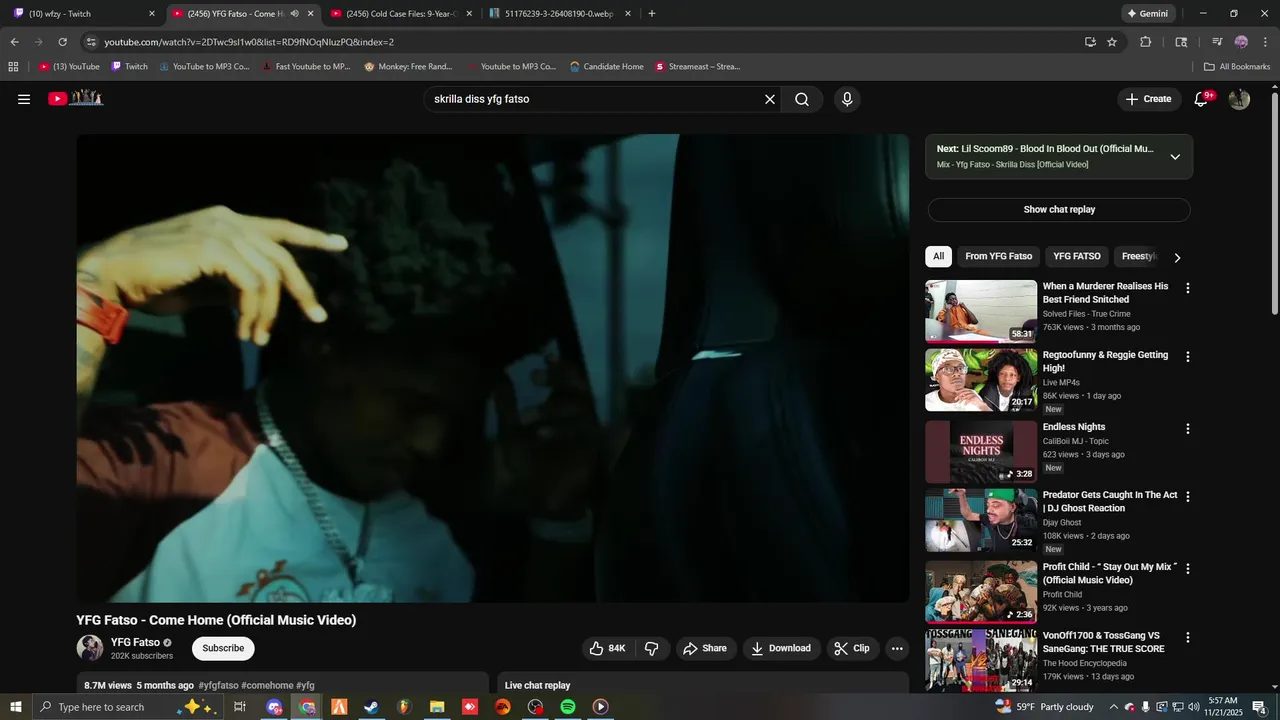Select the From YFG Fatso chip

(x=998, y=256)
